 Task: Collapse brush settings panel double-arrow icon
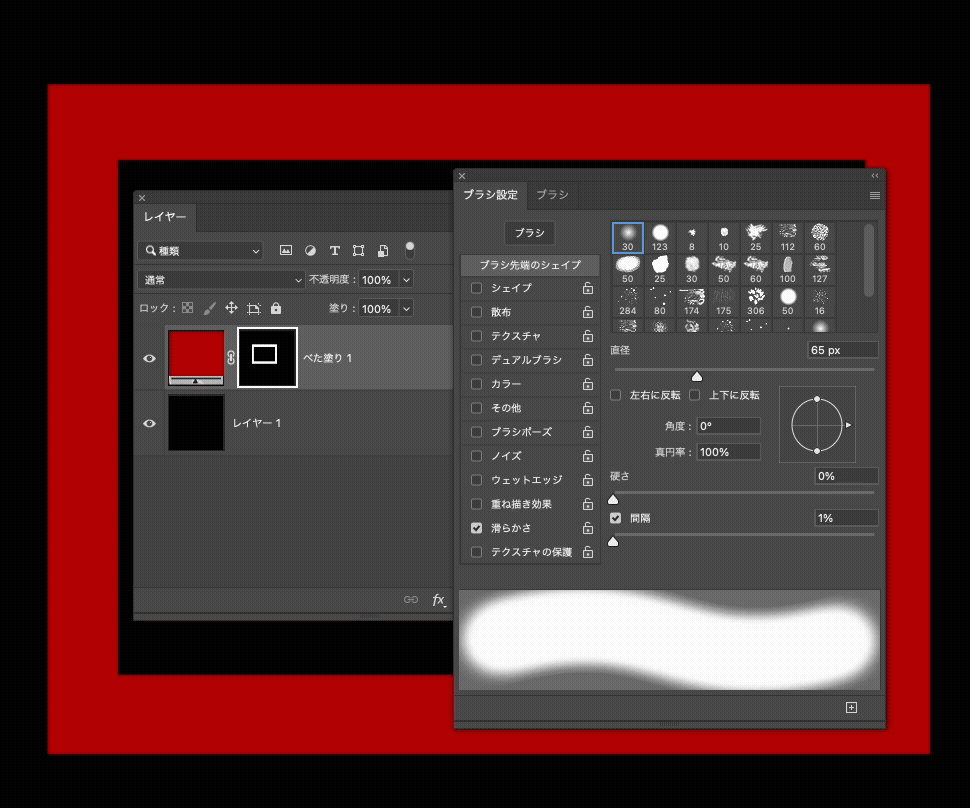click(x=875, y=176)
